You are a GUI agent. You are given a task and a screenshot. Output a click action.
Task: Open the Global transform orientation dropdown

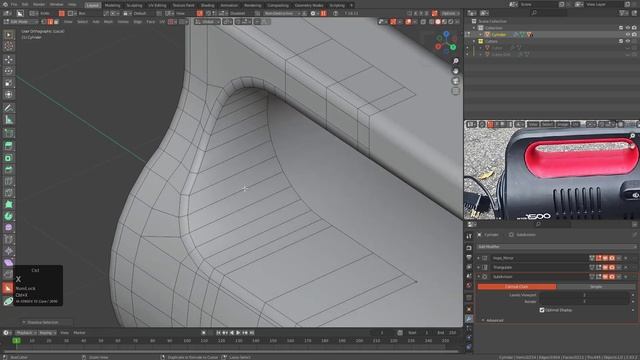click(x=207, y=22)
